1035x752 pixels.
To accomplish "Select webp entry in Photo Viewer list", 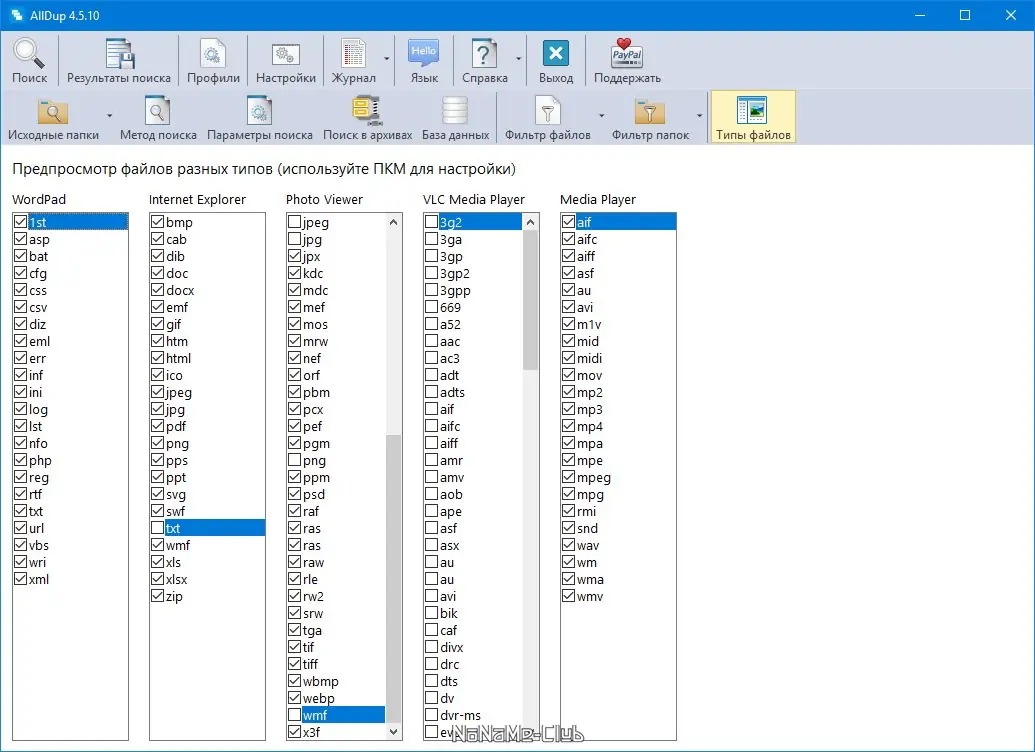I will [318, 699].
